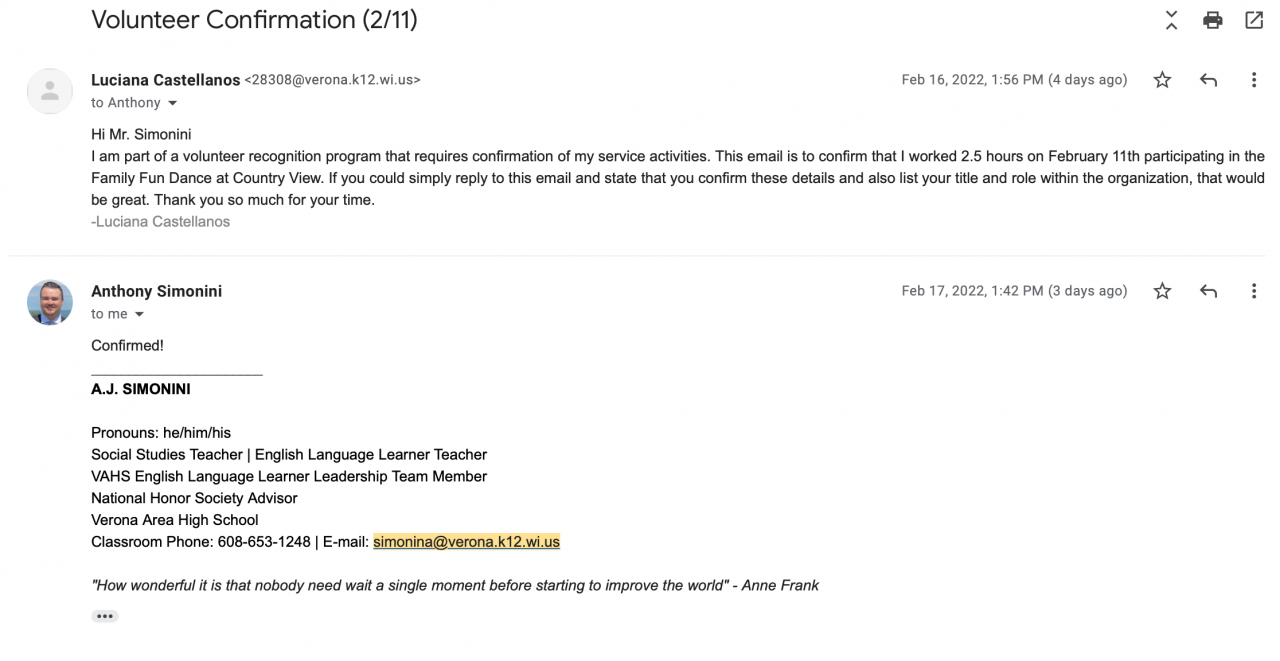Click Luciana Castellanos' default avatar icon
The width and height of the screenshot is (1280, 661).
pos(50,91)
